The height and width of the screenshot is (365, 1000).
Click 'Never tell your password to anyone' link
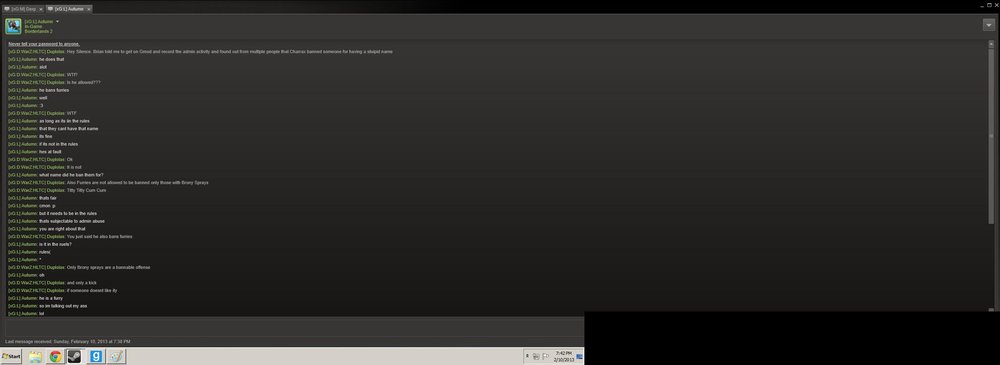44,43
